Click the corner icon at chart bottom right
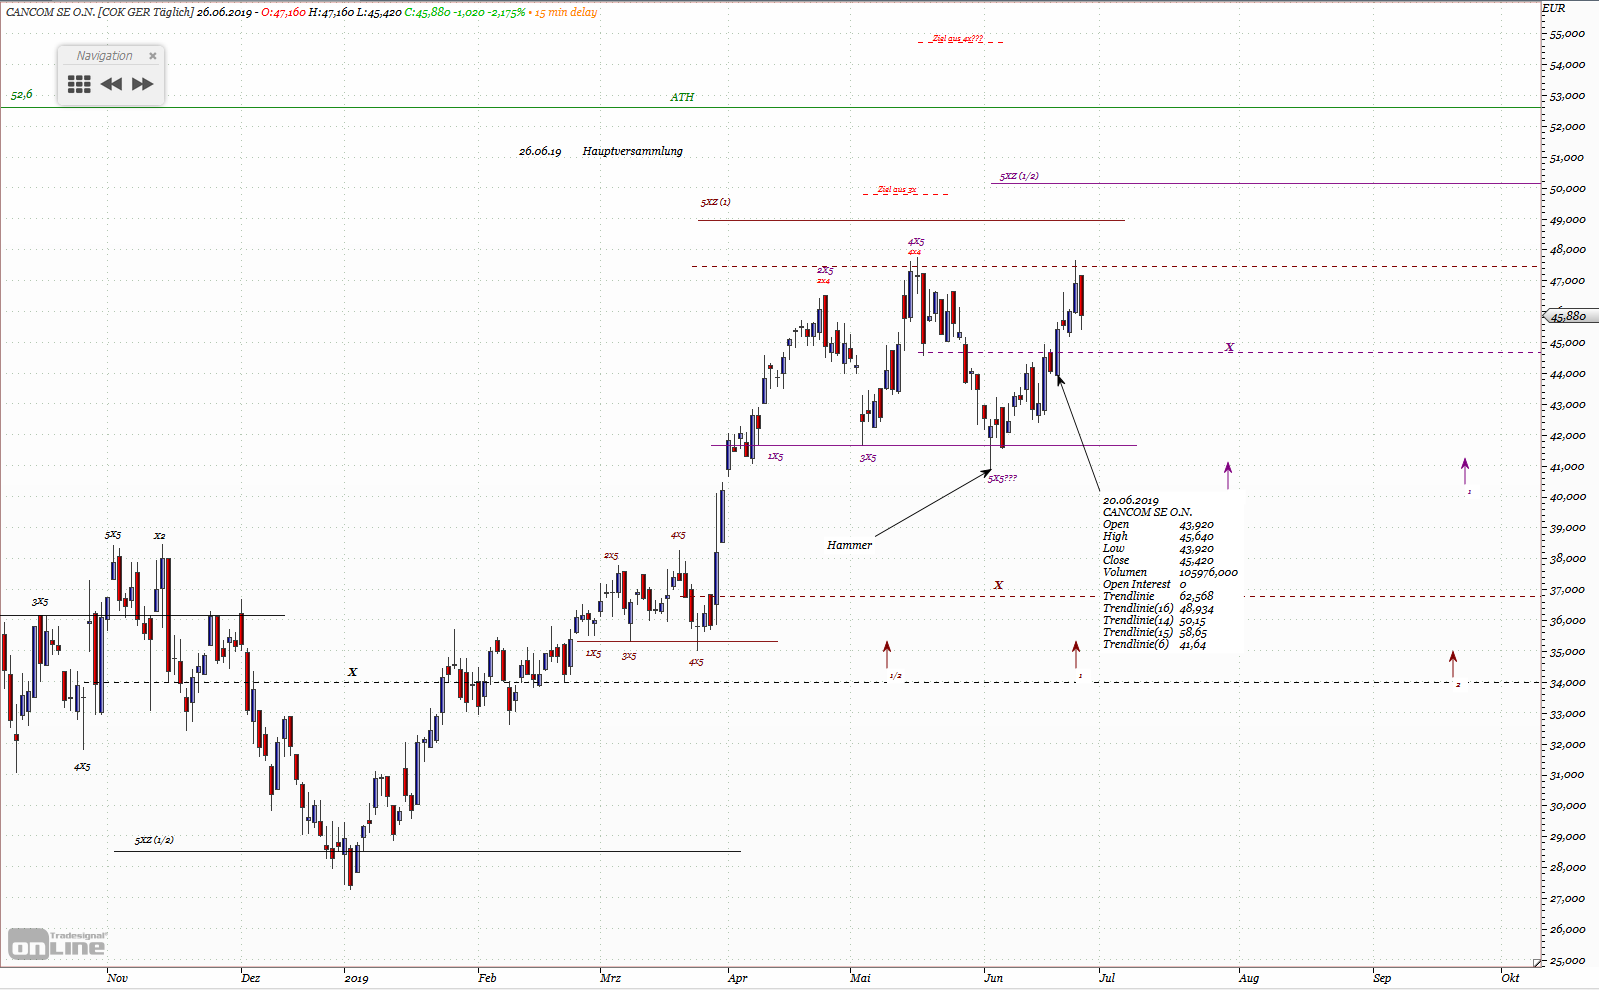This screenshot has height=990, width=1599. [1538, 962]
